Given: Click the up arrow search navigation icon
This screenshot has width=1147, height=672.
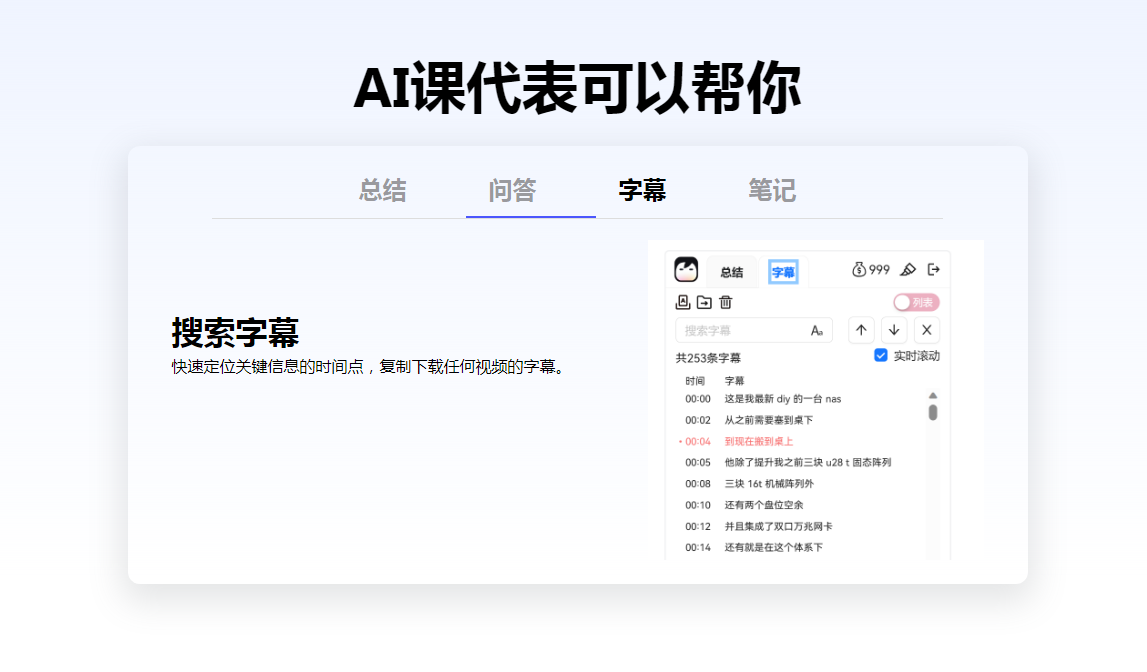Looking at the screenshot, I should coord(860,330).
